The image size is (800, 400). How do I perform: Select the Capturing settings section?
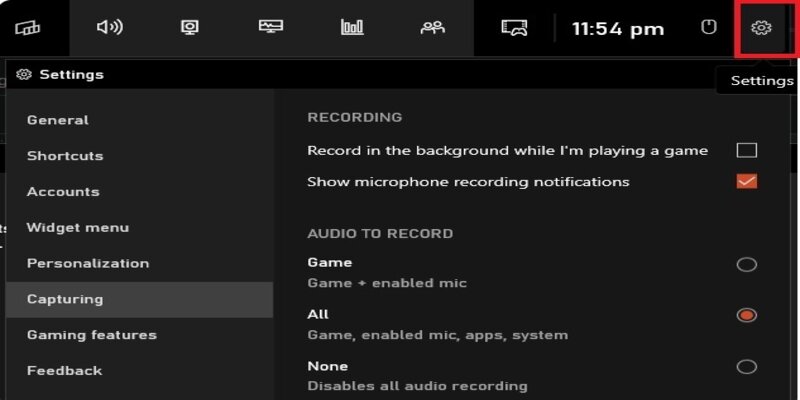coord(140,299)
